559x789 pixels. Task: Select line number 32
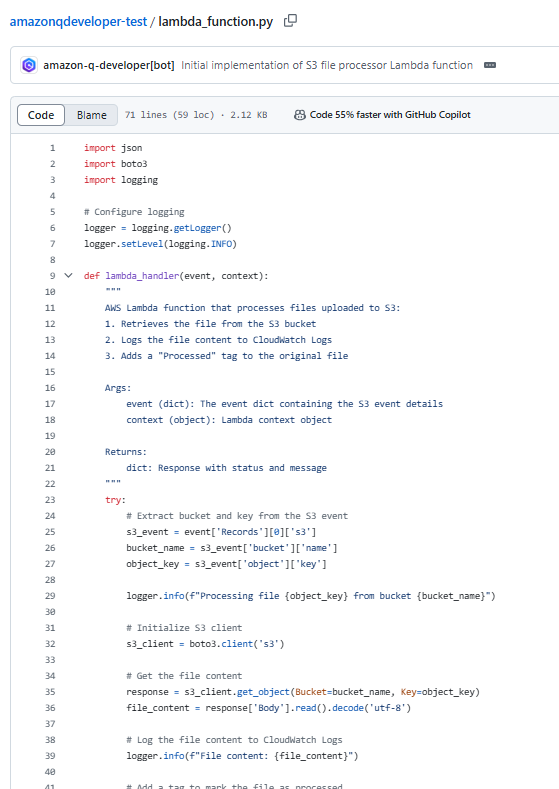click(50, 644)
